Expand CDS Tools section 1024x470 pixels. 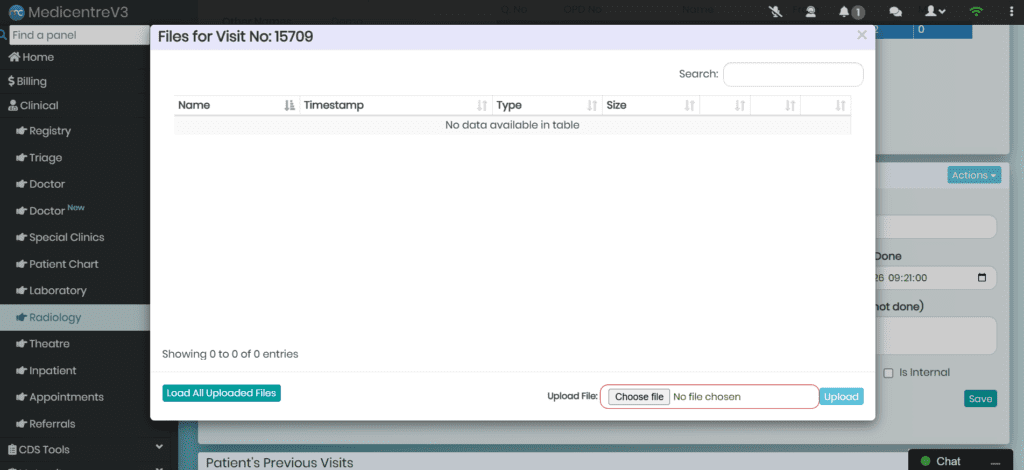85,449
